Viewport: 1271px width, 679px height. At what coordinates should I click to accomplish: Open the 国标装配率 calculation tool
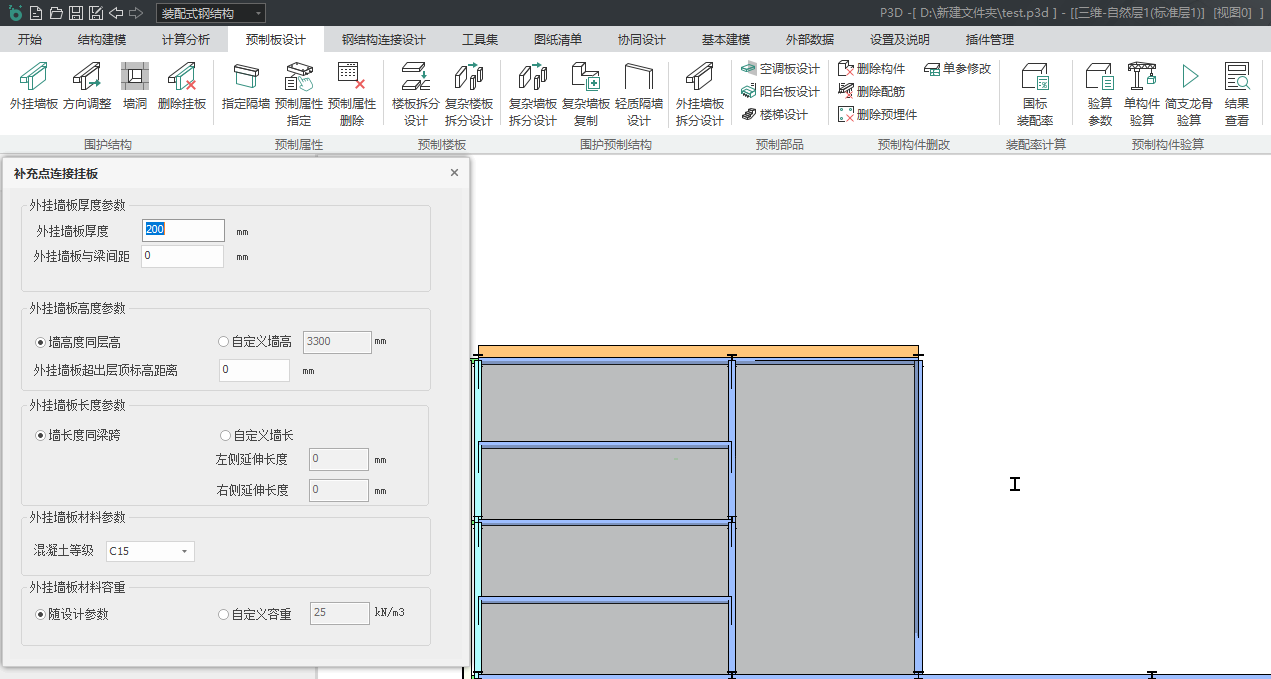click(1035, 78)
